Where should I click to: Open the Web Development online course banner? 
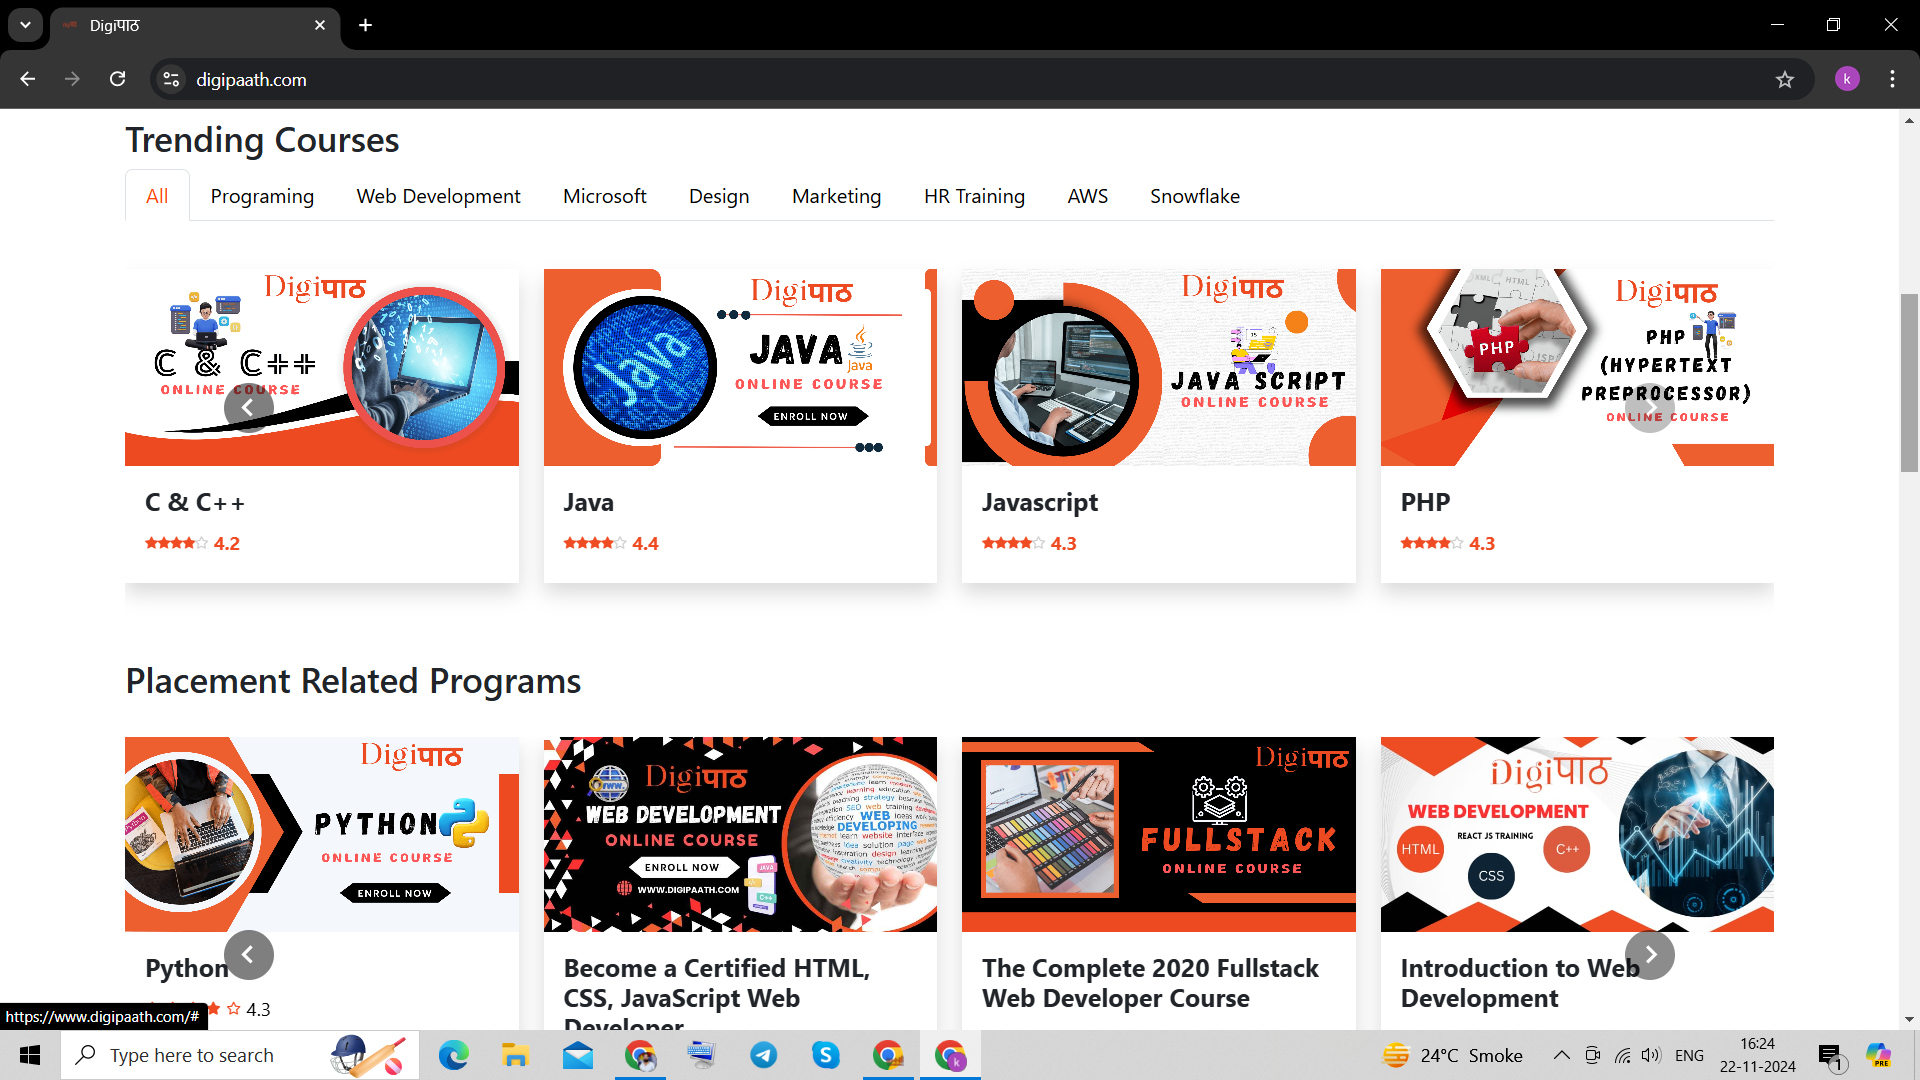740,835
